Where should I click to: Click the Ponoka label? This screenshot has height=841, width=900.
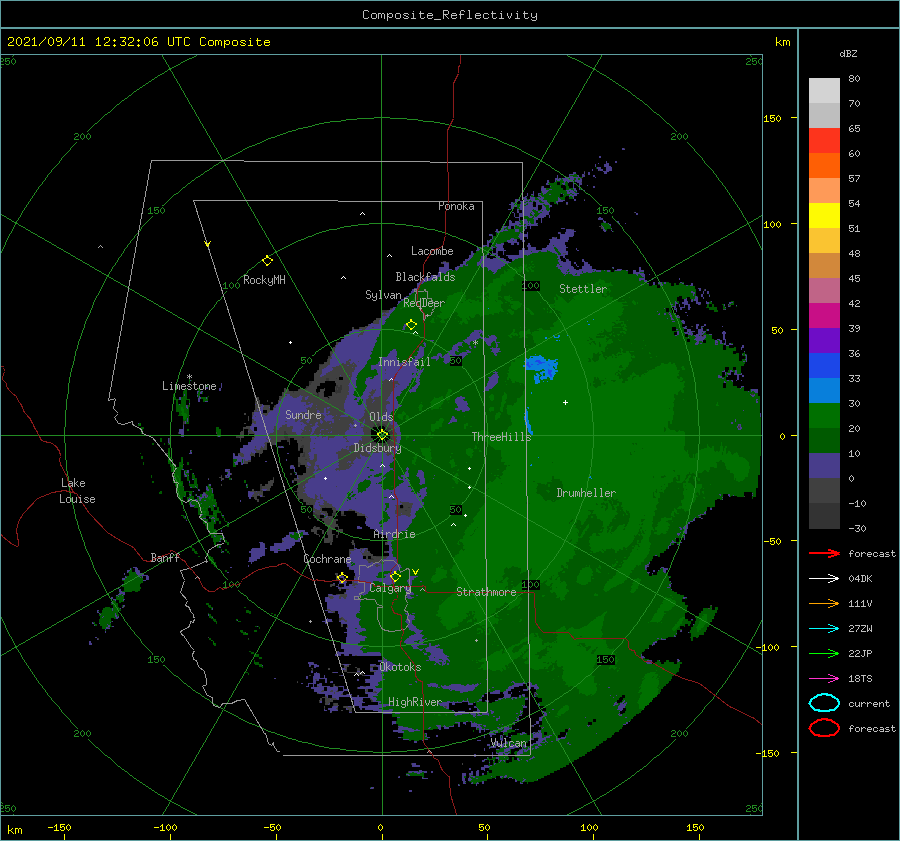tap(456, 206)
